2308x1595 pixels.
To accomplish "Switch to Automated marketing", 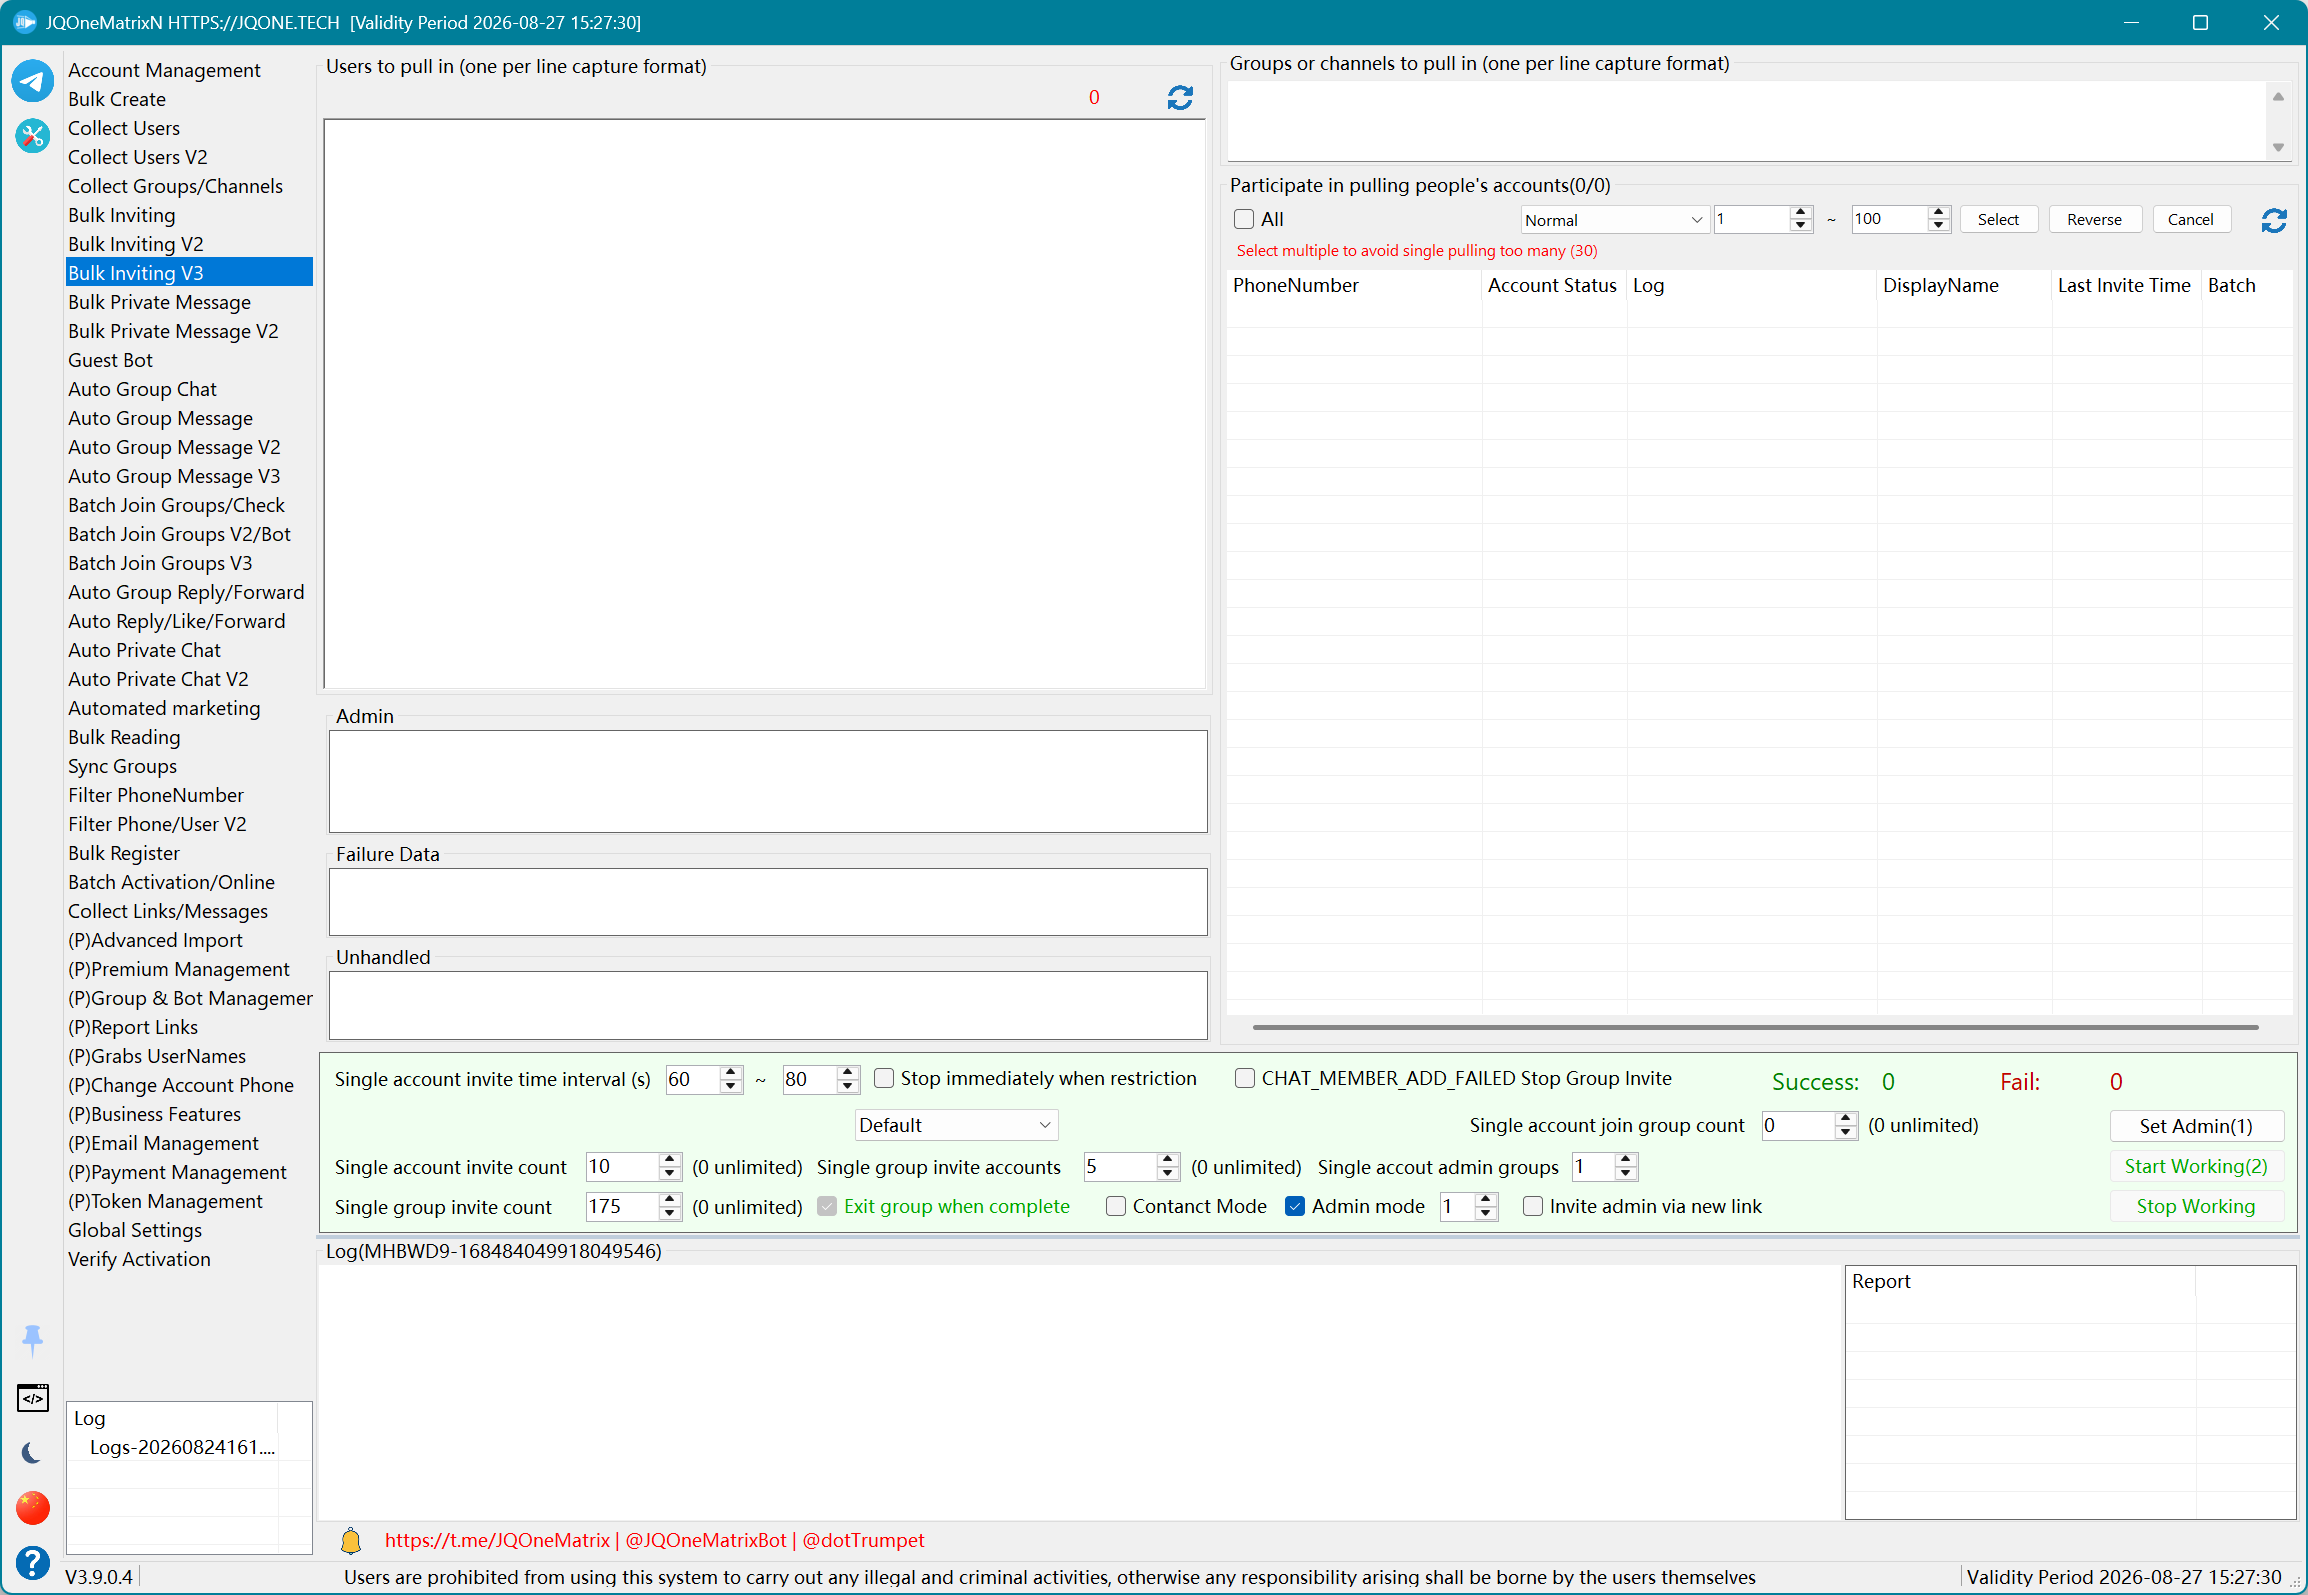I will tap(164, 708).
